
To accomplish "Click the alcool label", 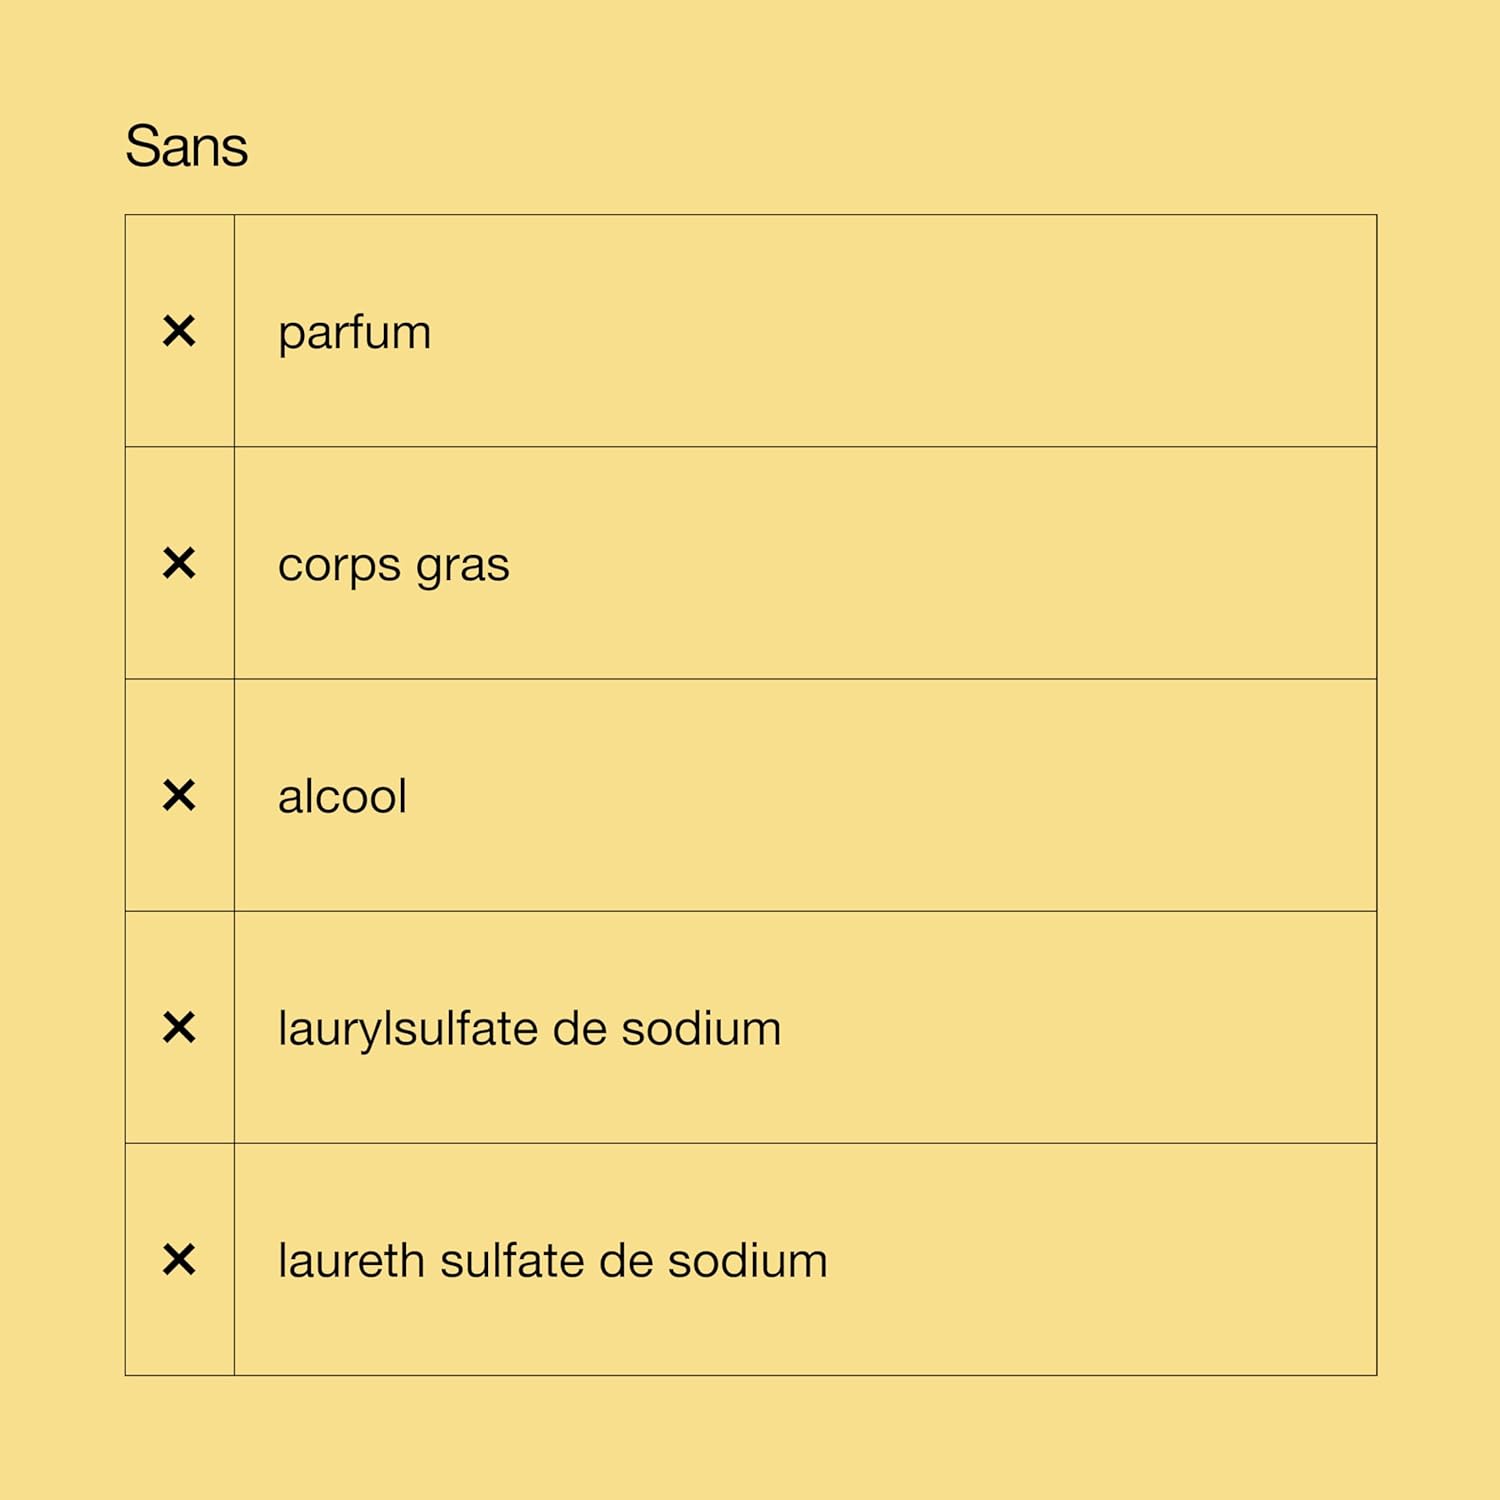I will pyautogui.click(x=342, y=797).
